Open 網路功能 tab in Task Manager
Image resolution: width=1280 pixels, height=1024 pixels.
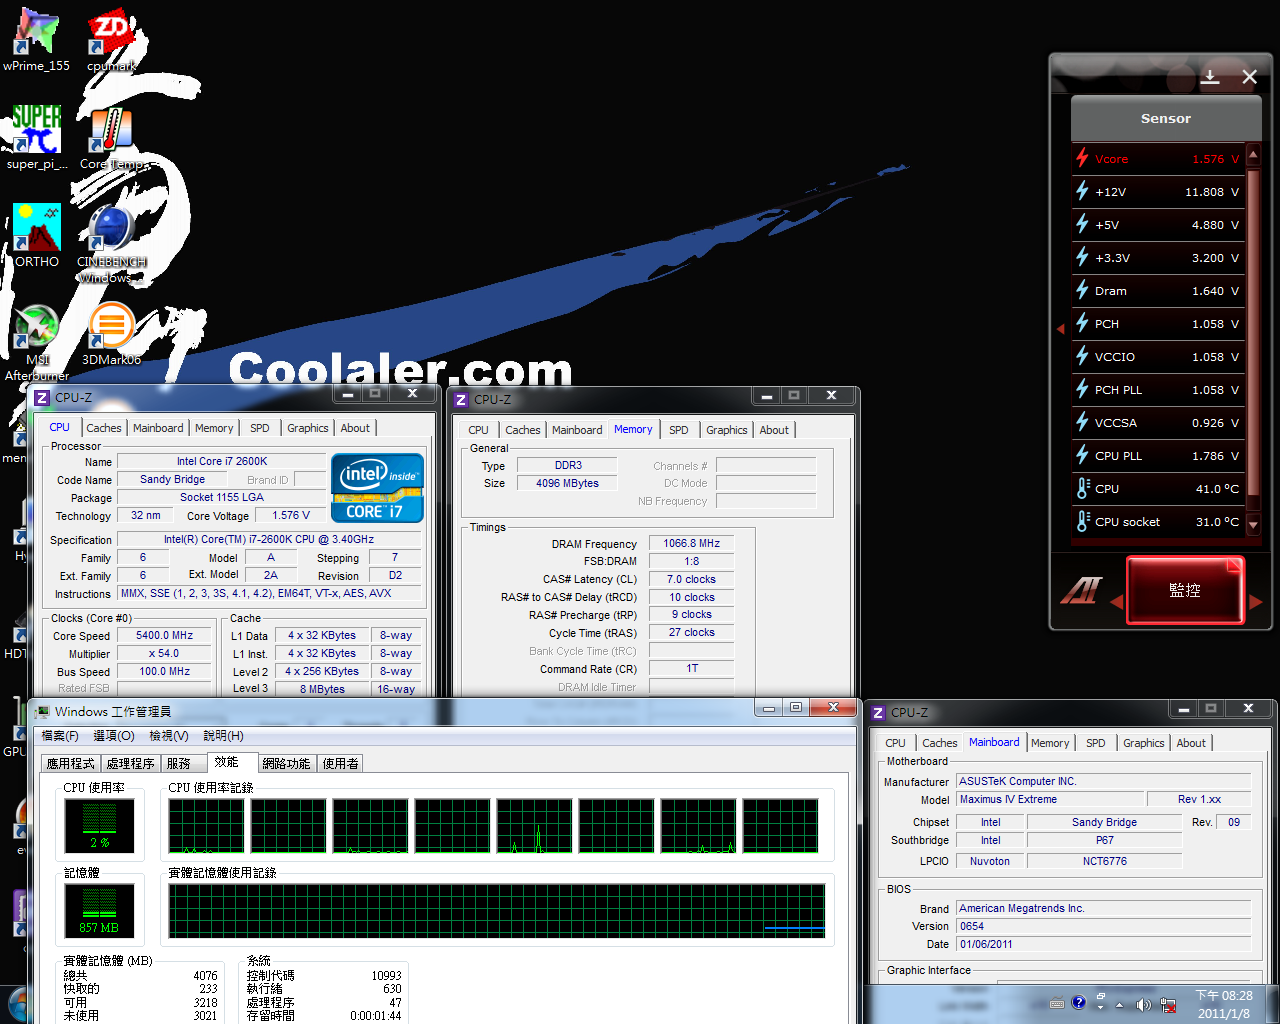[x=286, y=764]
